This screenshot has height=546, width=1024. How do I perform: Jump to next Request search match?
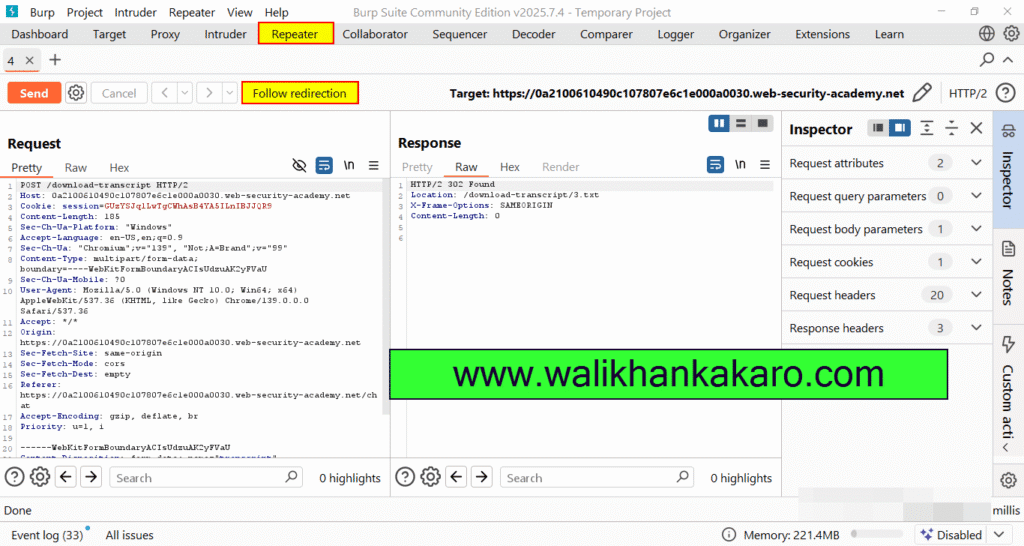[91, 477]
